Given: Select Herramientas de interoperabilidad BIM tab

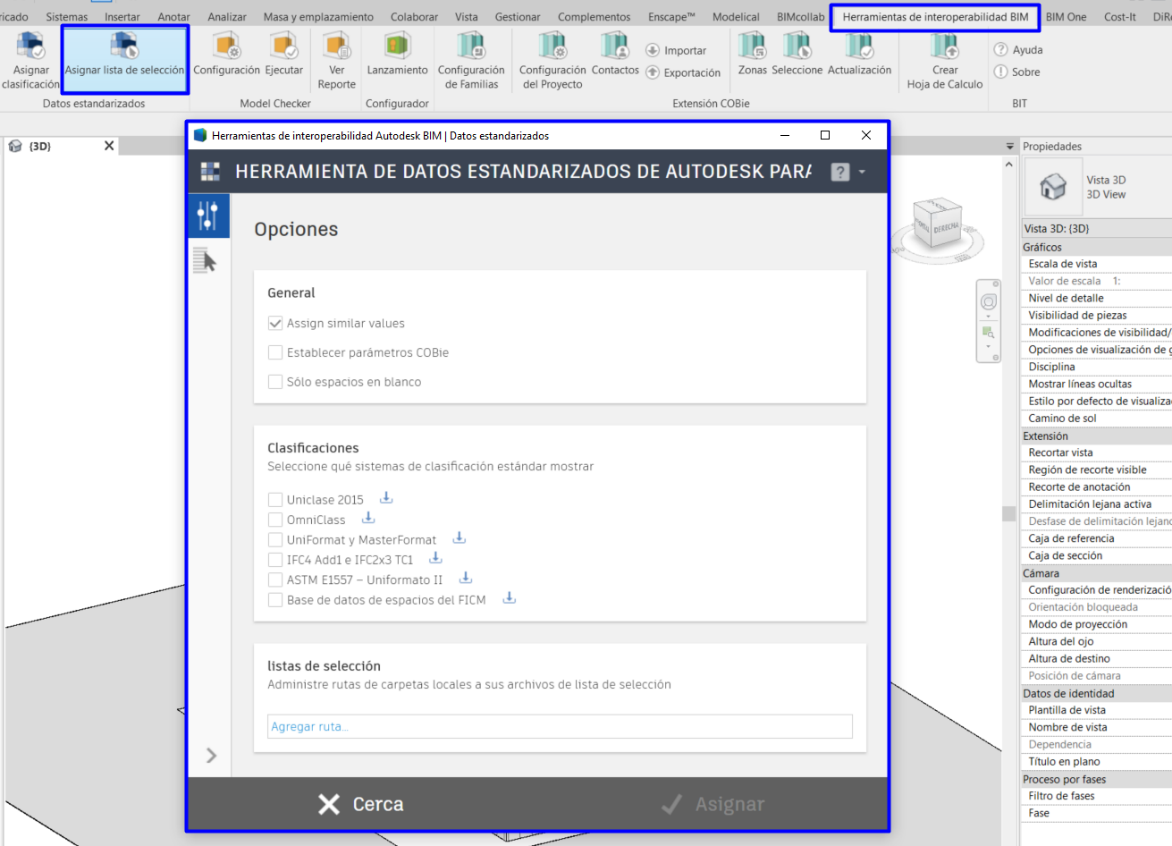Looking at the screenshot, I should [935, 16].
